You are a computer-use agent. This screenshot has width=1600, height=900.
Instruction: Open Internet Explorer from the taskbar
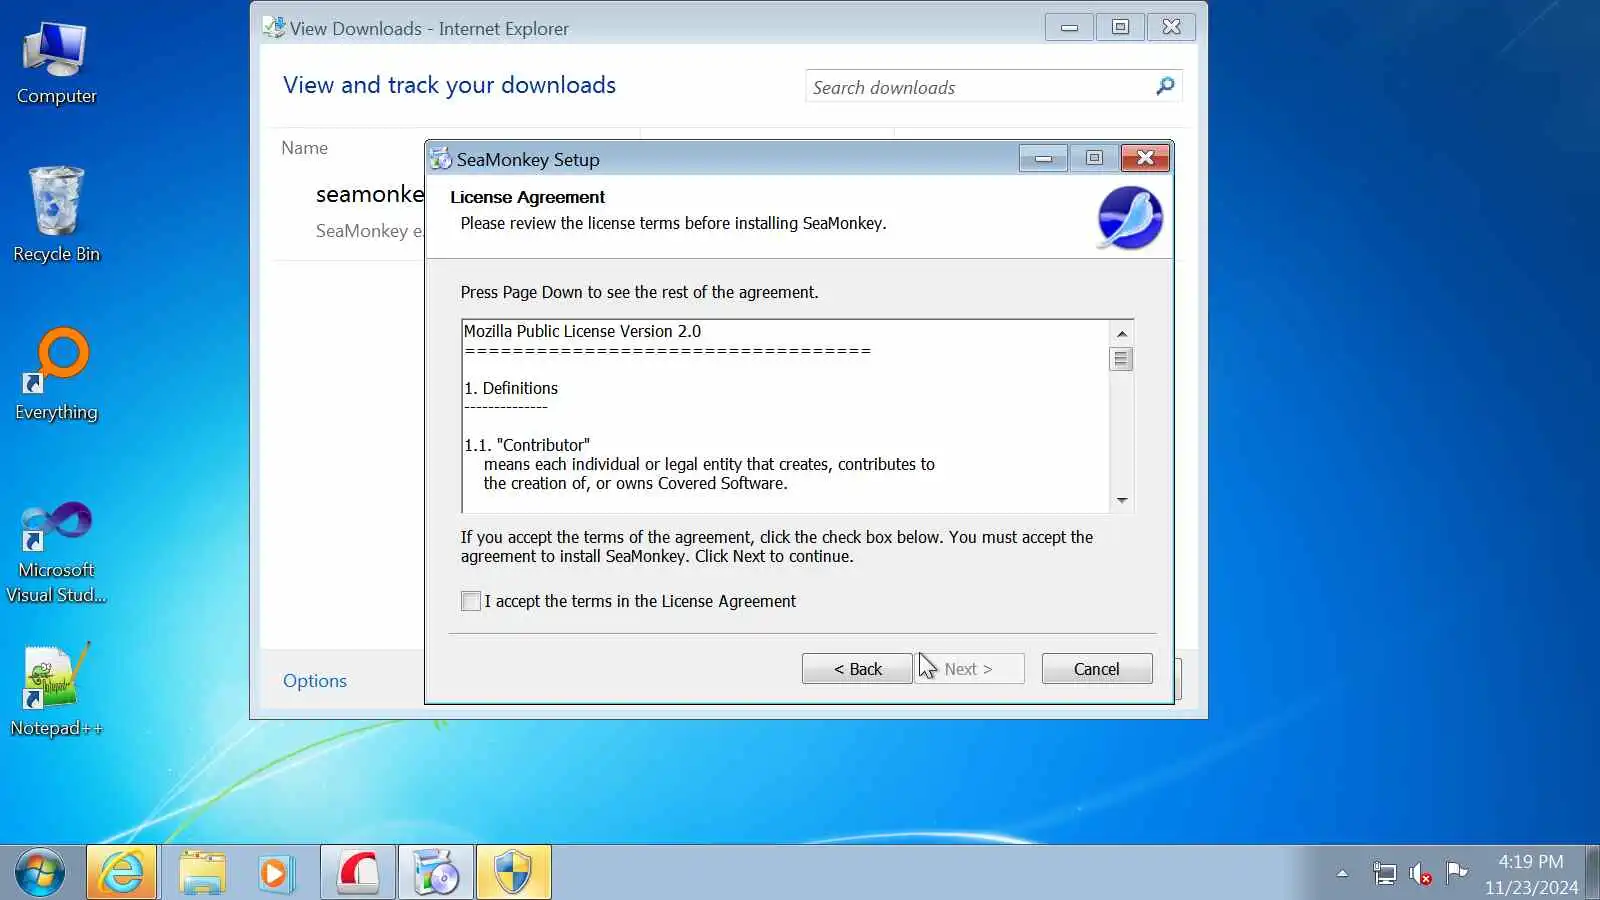[122, 873]
